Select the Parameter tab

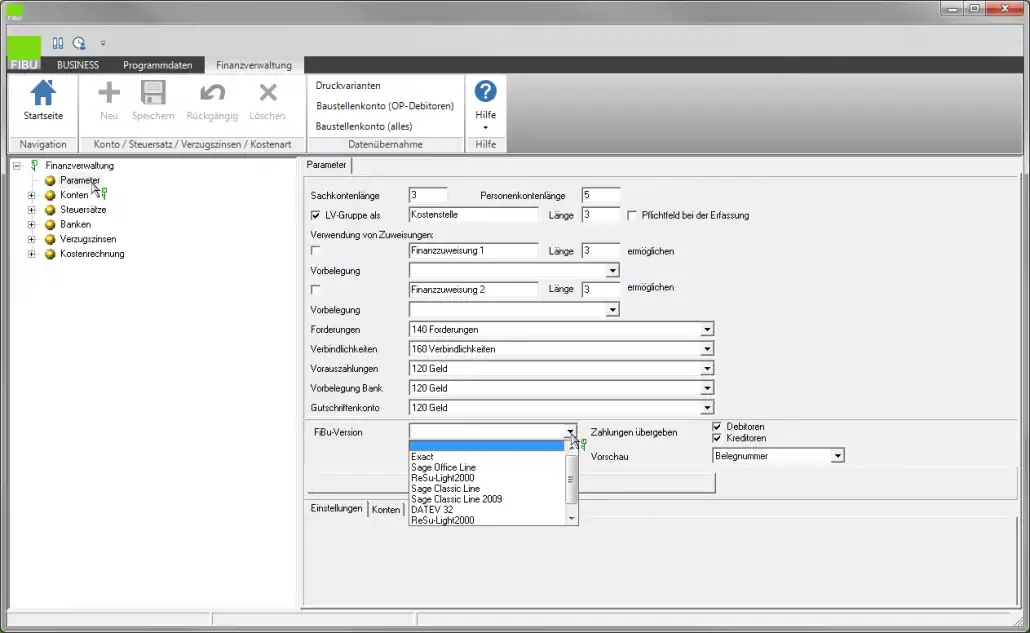[326, 165]
